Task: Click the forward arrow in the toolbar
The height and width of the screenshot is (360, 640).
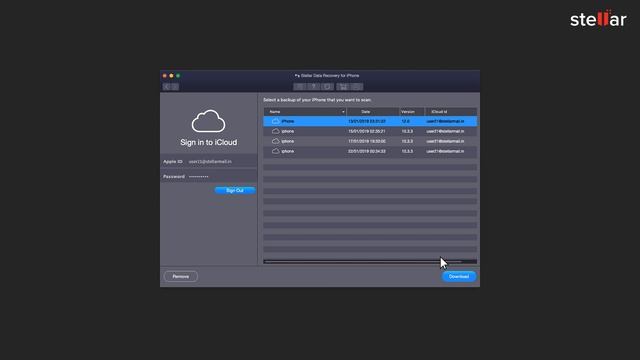Action: [x=175, y=87]
